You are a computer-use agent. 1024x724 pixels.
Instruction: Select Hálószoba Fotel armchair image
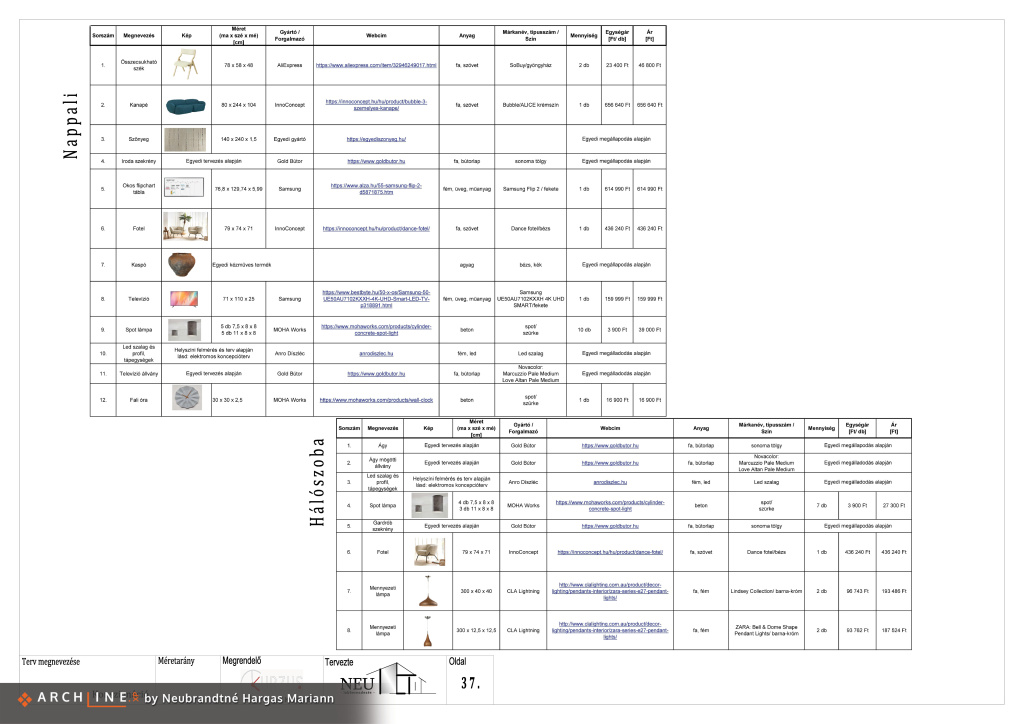point(430,552)
